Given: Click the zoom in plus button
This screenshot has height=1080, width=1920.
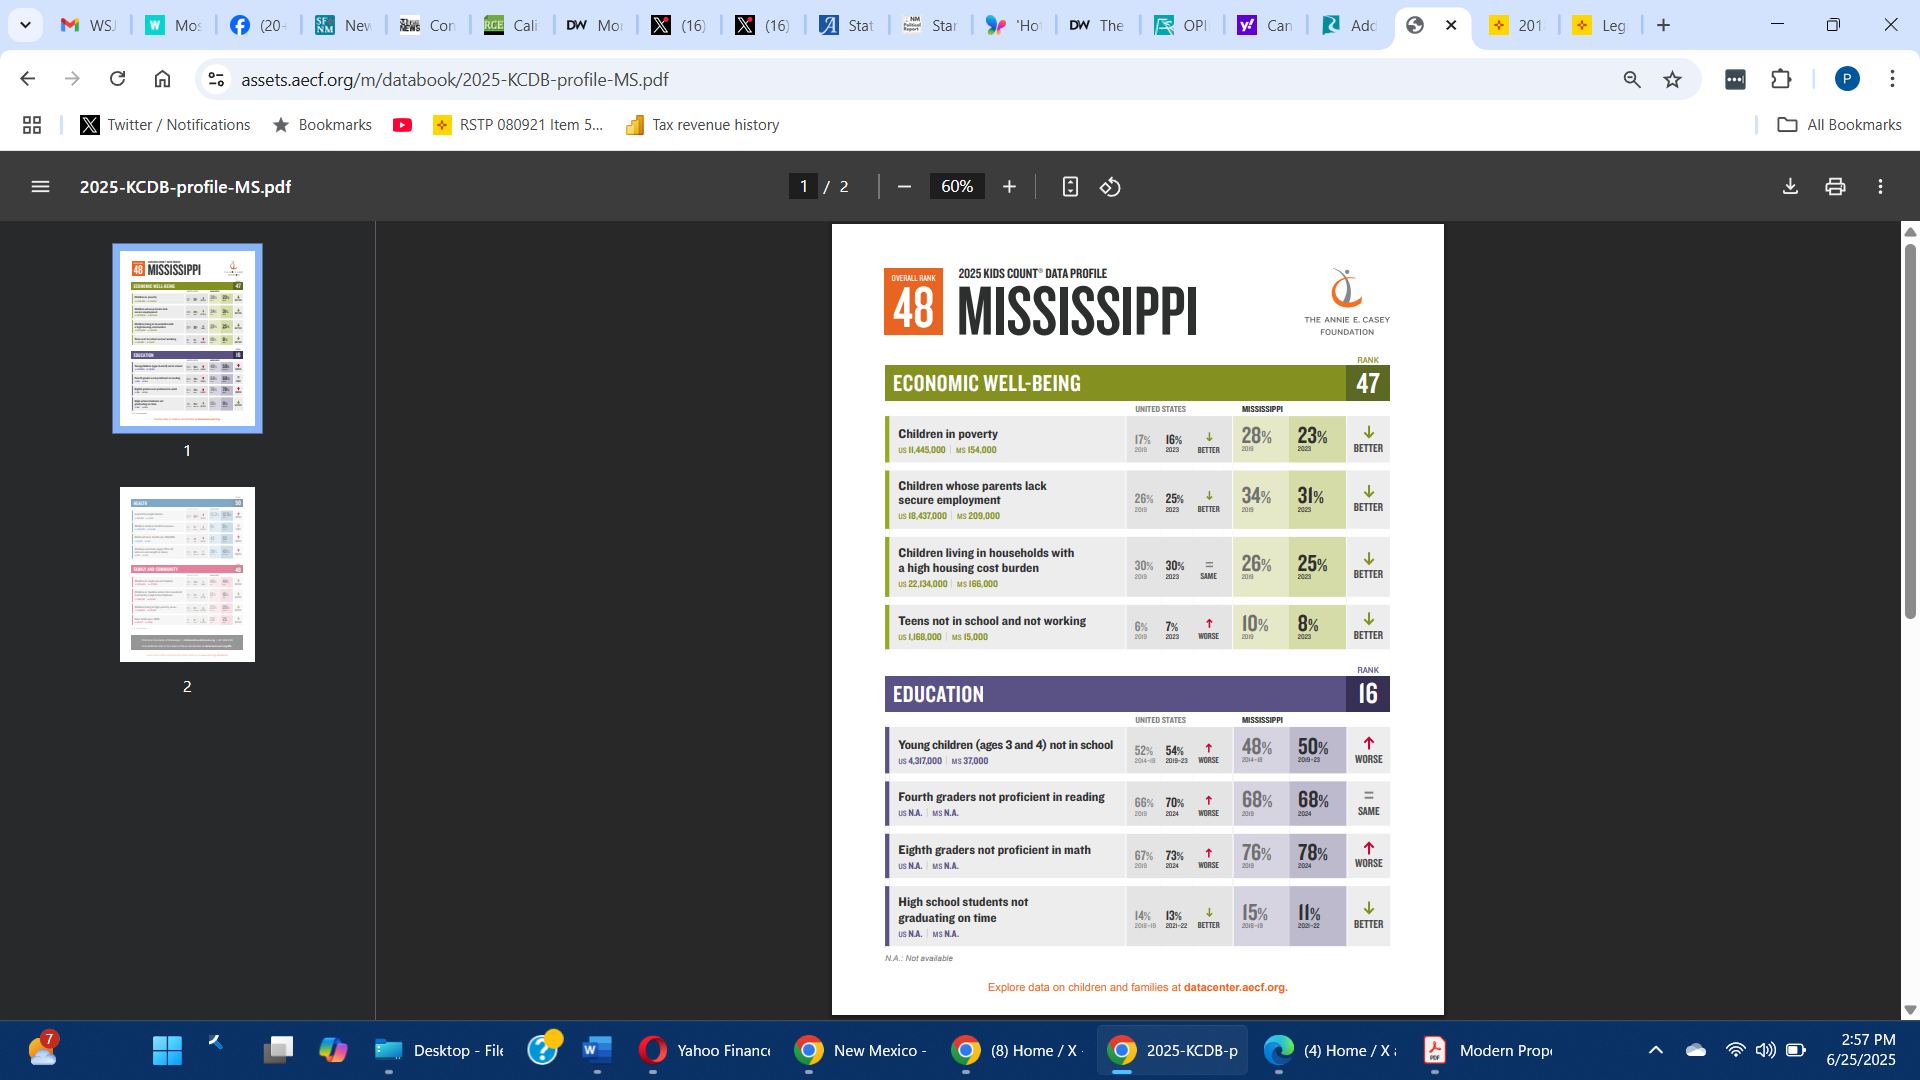Looking at the screenshot, I should (1009, 187).
